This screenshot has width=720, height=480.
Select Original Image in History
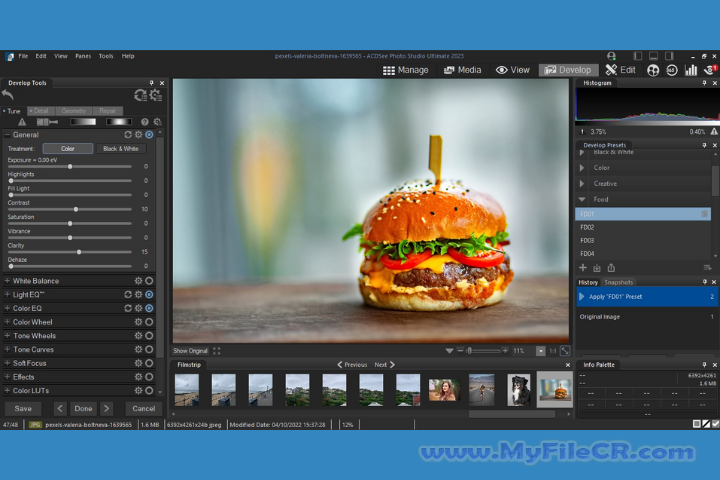pyautogui.click(x=647, y=316)
